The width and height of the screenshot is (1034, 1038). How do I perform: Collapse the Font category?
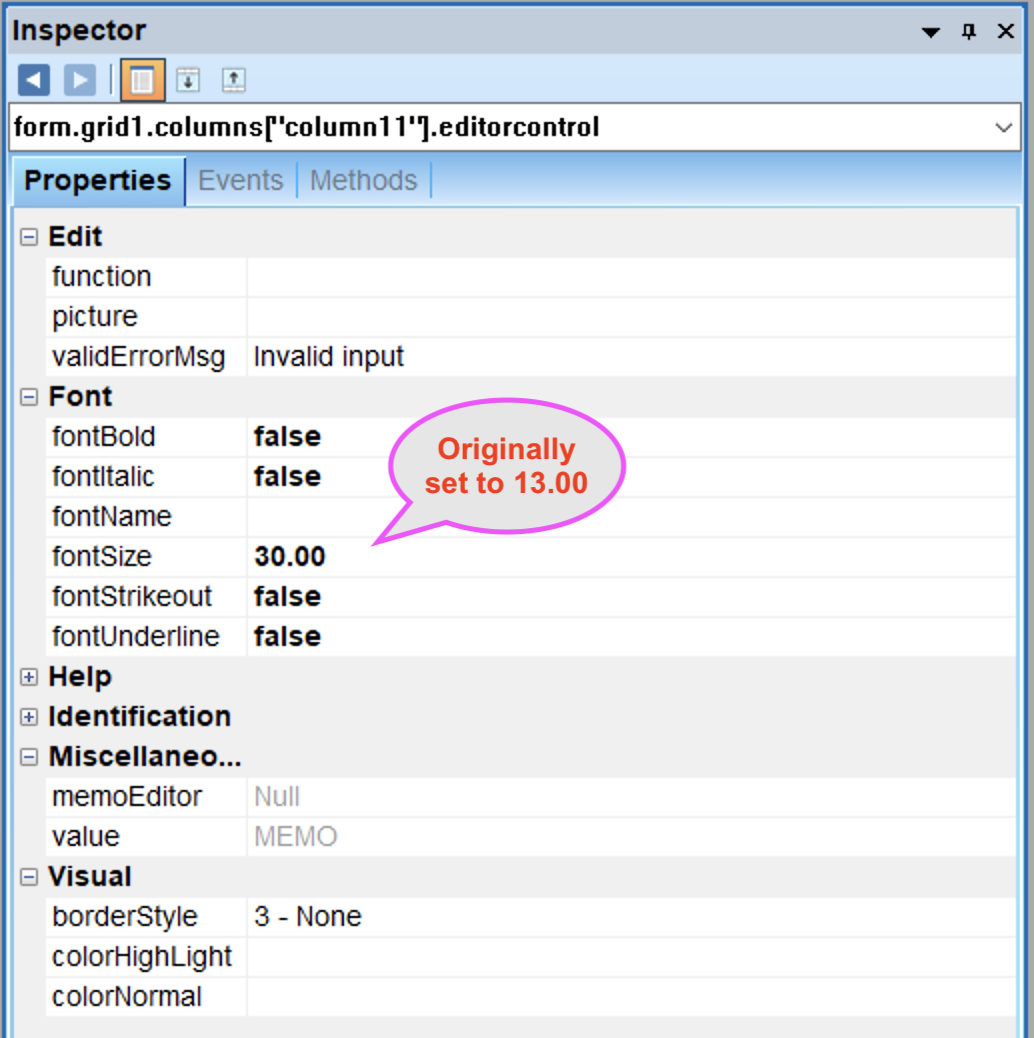click(x=29, y=397)
